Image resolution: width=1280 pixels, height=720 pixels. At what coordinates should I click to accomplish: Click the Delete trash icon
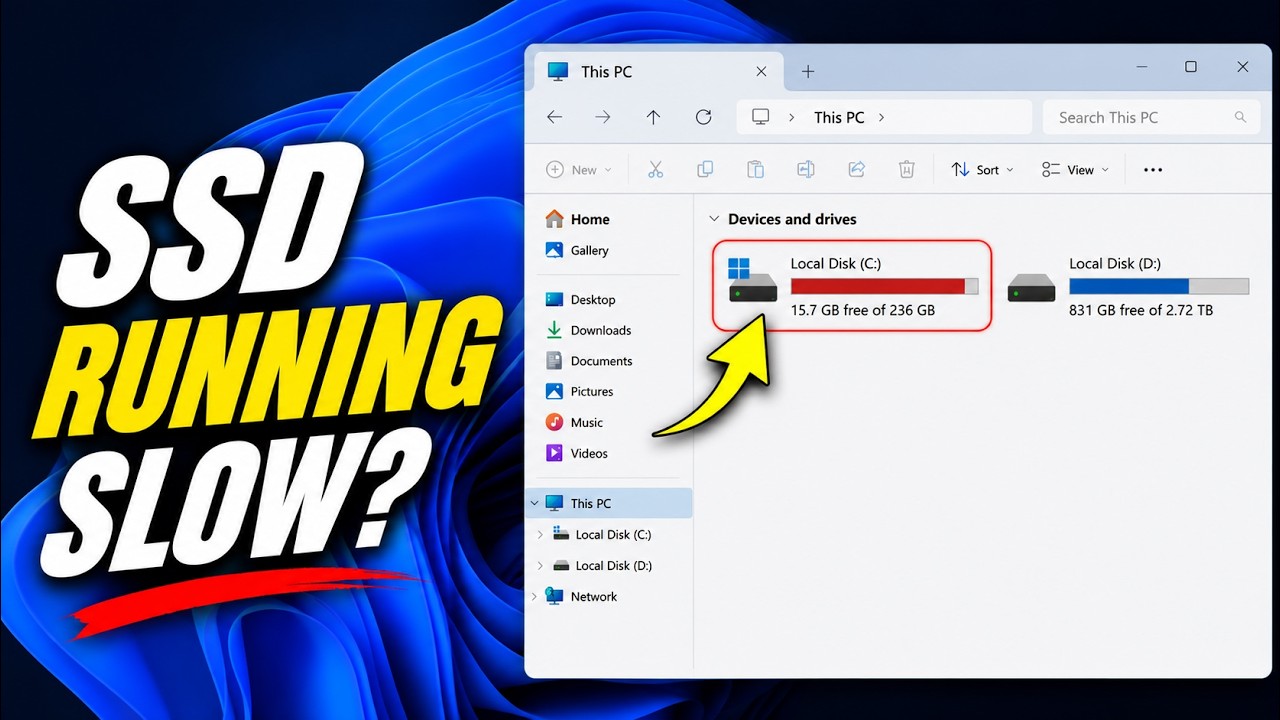click(x=906, y=170)
